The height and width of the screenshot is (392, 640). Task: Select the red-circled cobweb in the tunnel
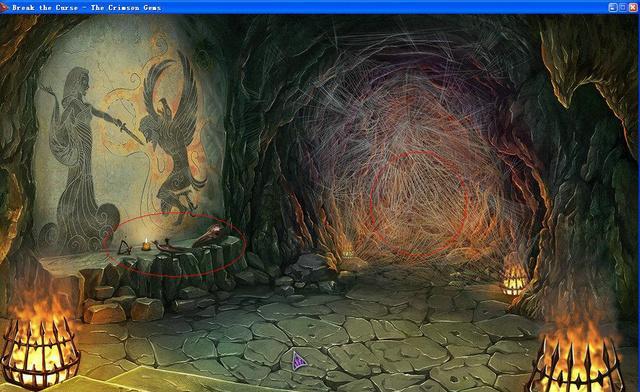click(419, 203)
